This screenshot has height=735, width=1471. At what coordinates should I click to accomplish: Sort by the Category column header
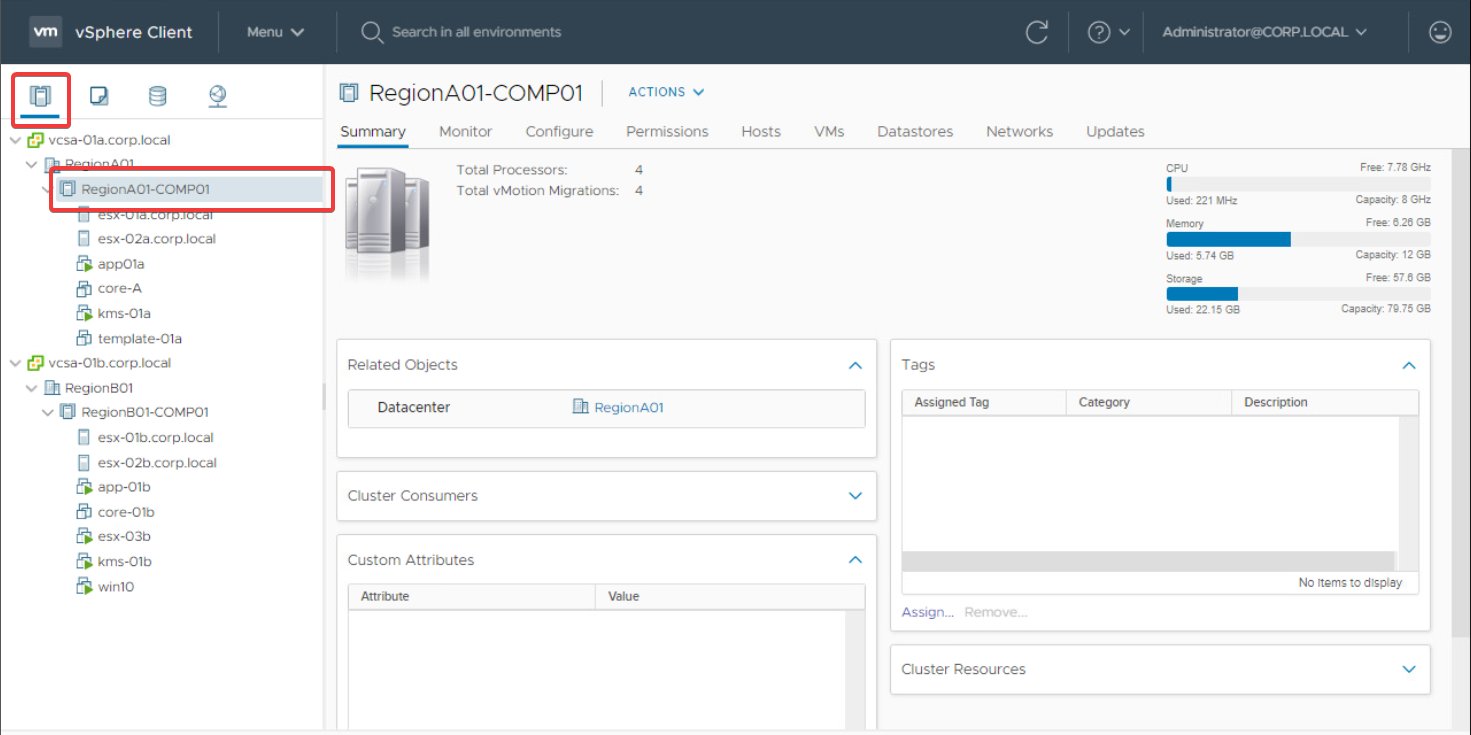pos(1149,403)
